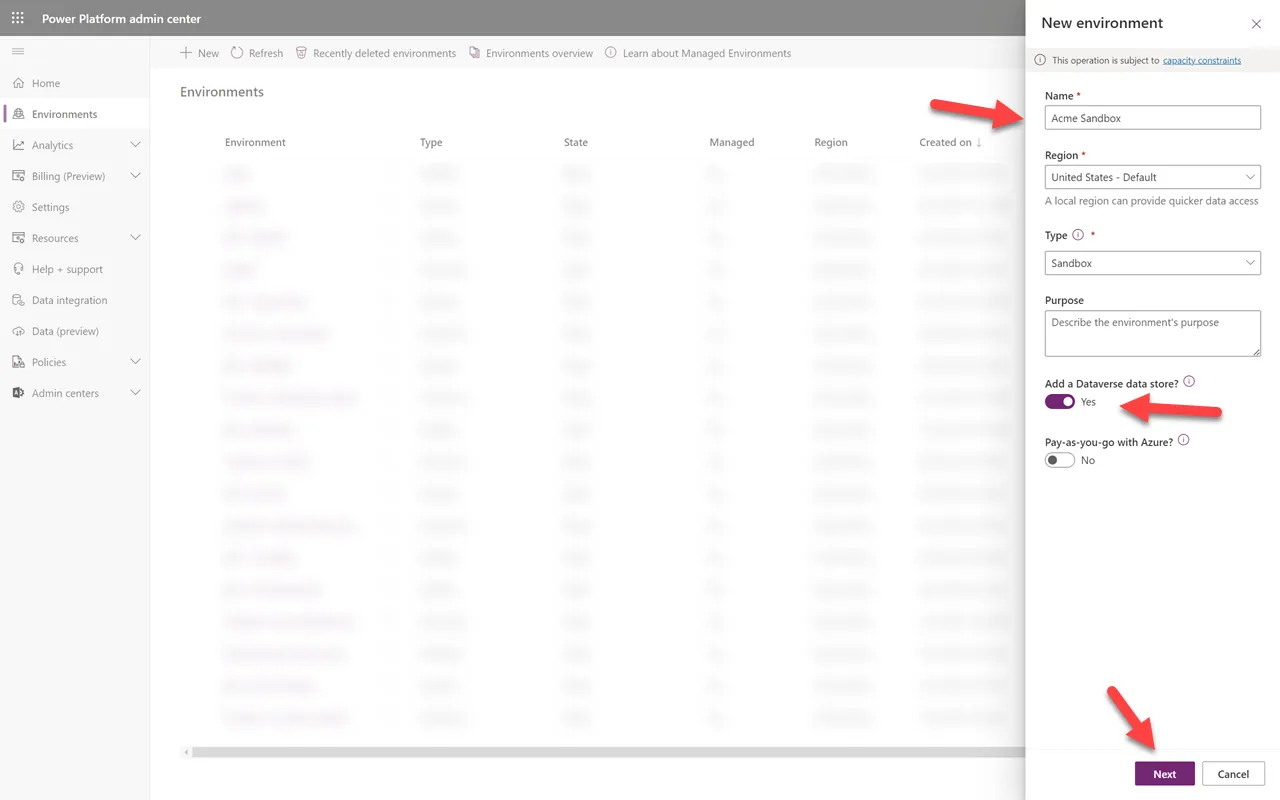Click the Purpose description text field

click(x=1152, y=333)
